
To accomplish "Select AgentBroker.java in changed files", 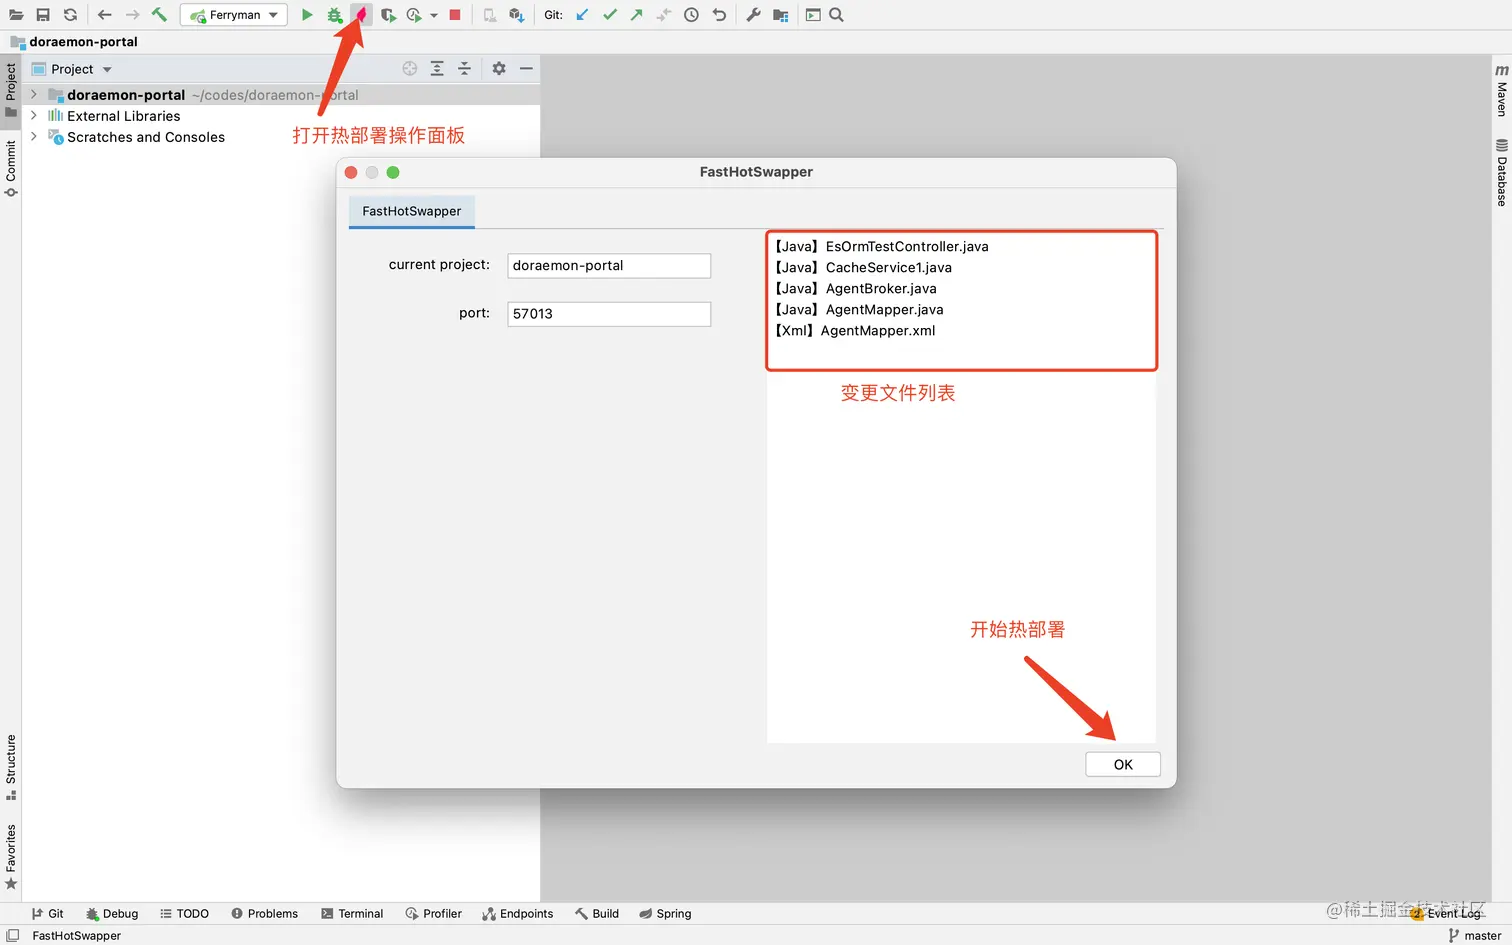I will point(856,288).
